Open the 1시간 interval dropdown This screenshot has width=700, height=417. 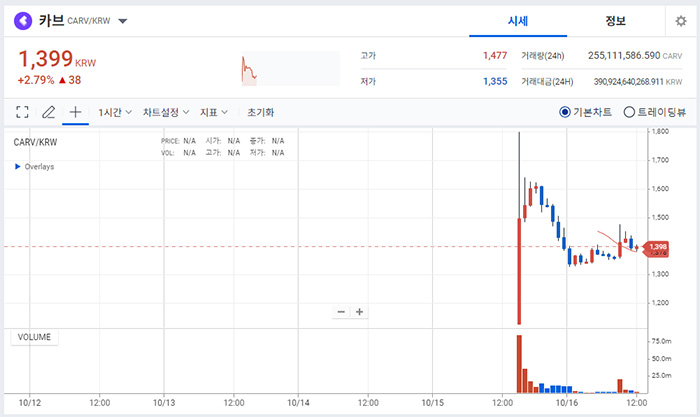tap(115, 112)
